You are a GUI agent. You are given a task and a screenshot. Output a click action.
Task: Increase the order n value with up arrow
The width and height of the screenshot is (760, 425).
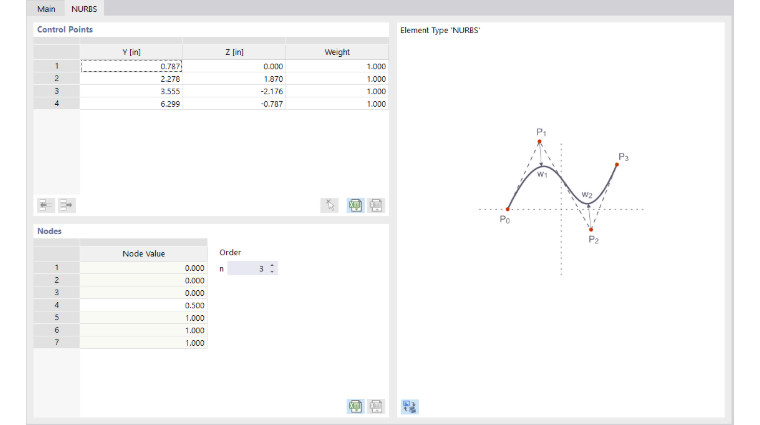272,265
